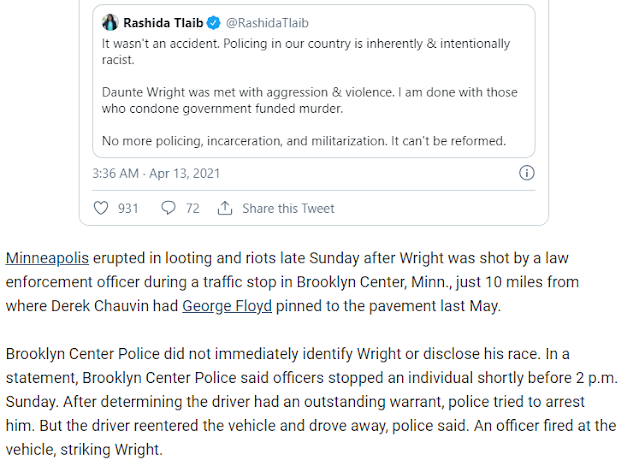Image resolution: width=639 pixels, height=460 pixels.
Task: Click Rashida Tlaib's profile avatar
Action: tap(110, 22)
